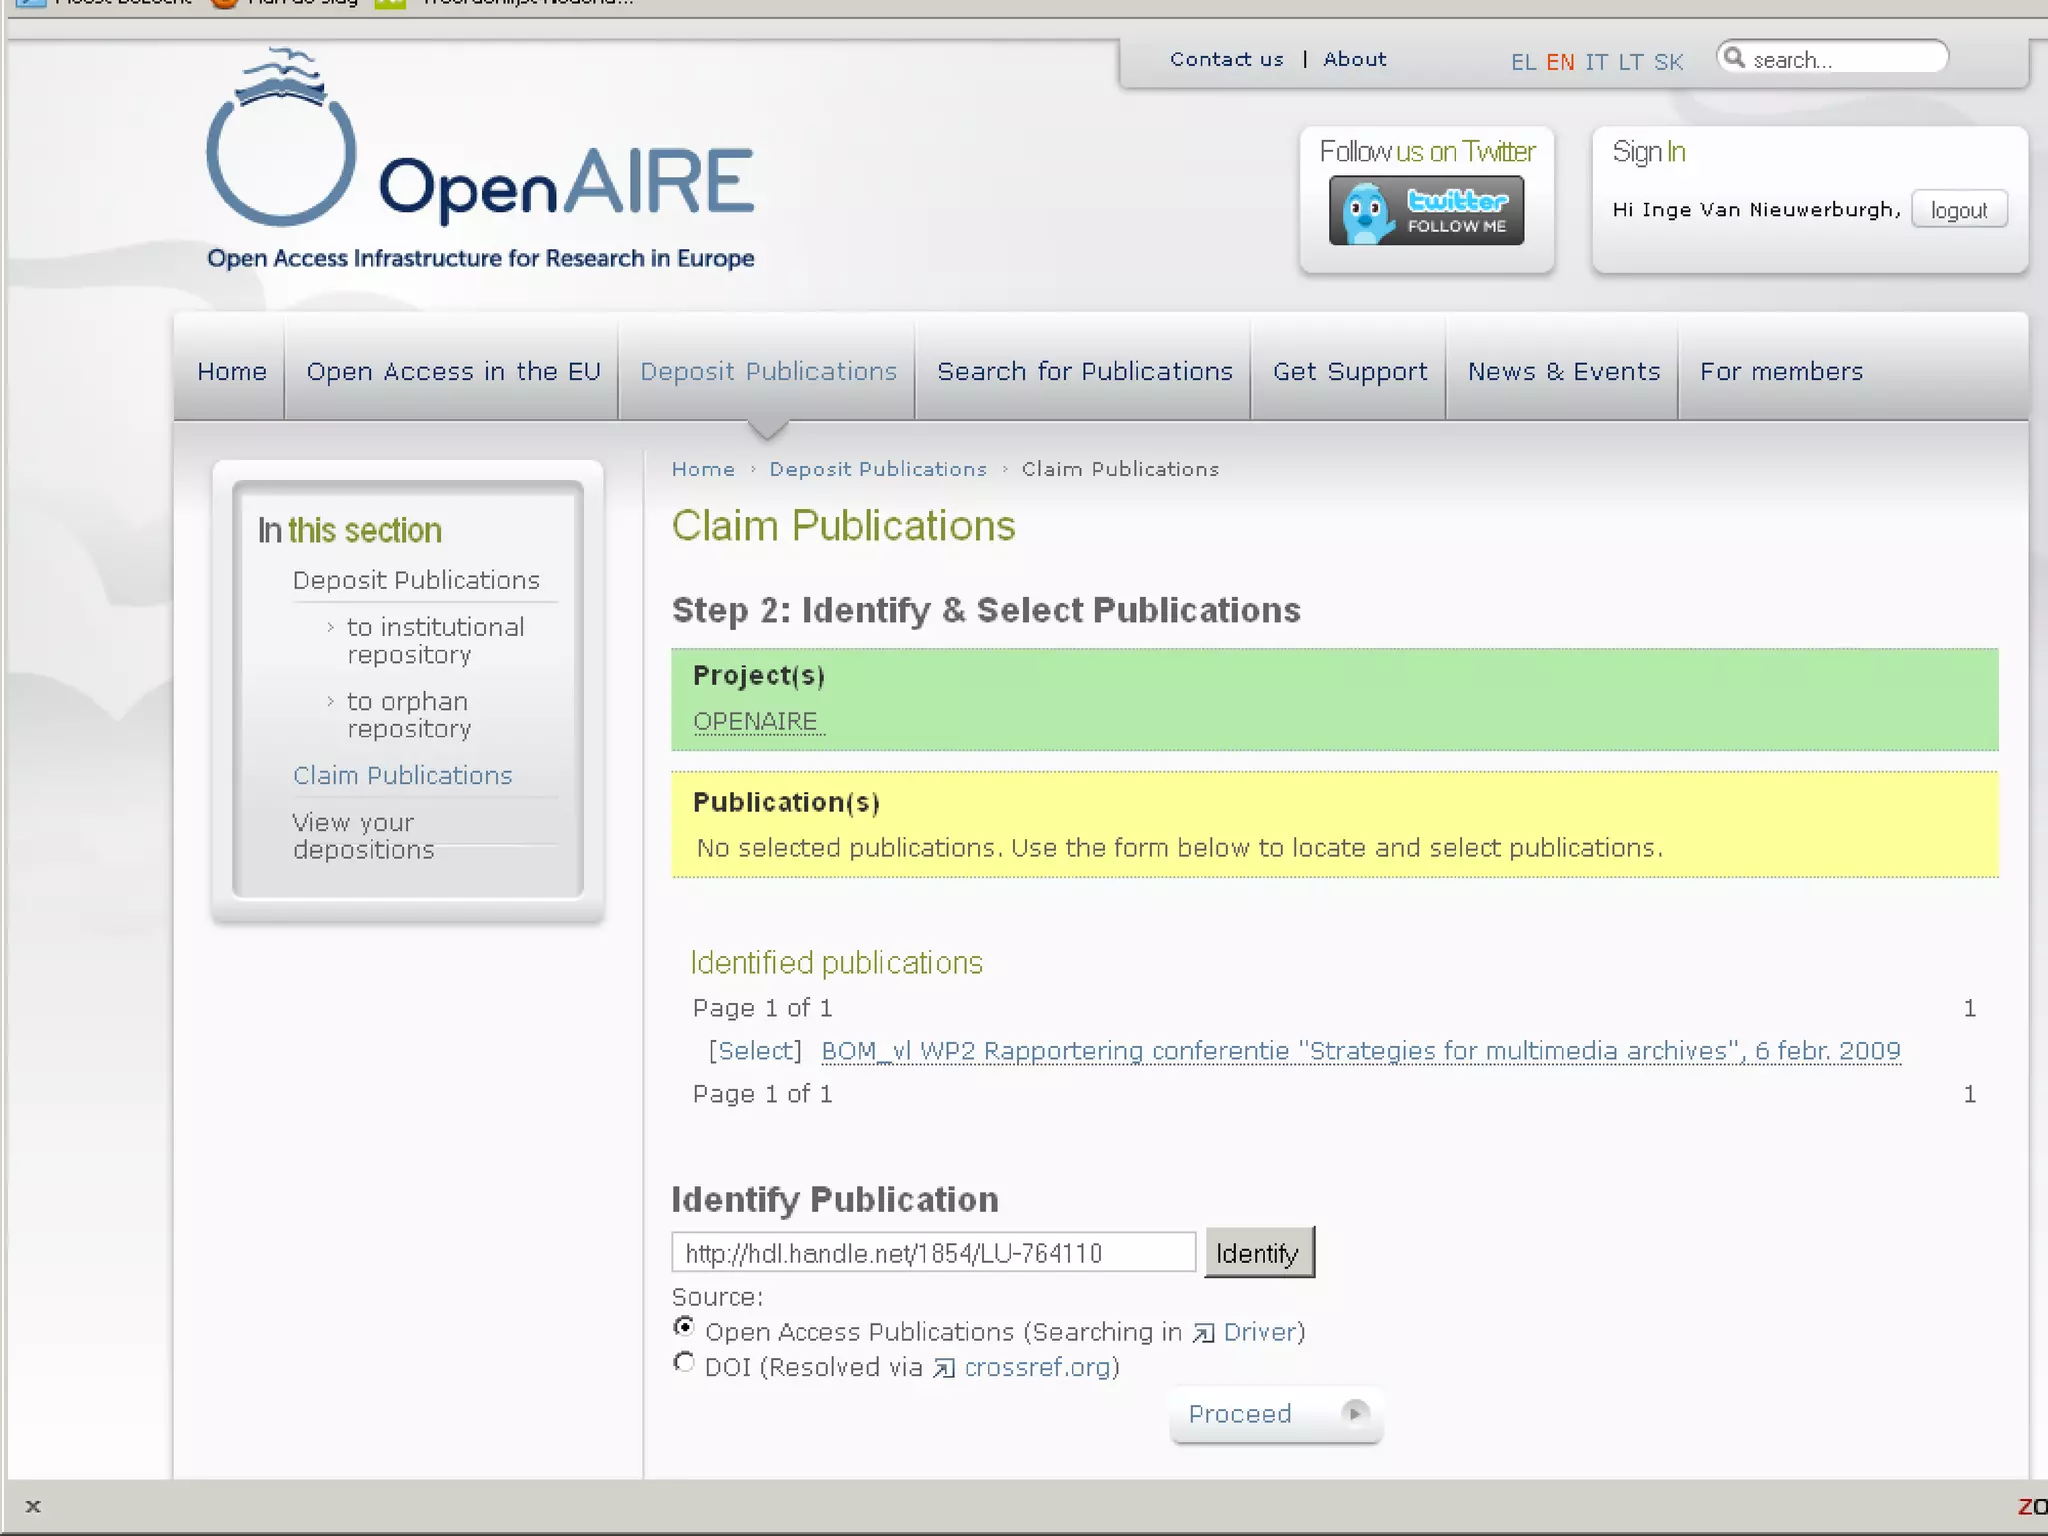
Task: Go to Search for Publications tab
Action: tap(1084, 371)
